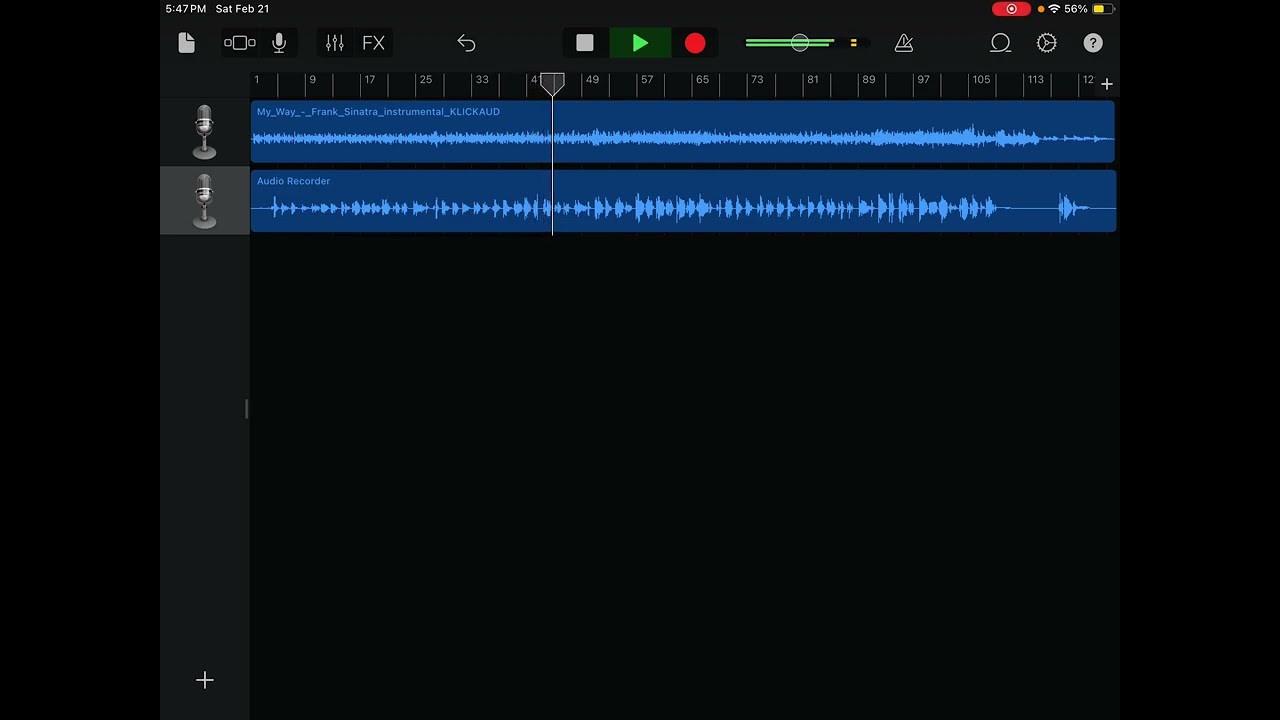
Task: Select the Audio Recorder track microphone icon
Action: click(x=204, y=200)
